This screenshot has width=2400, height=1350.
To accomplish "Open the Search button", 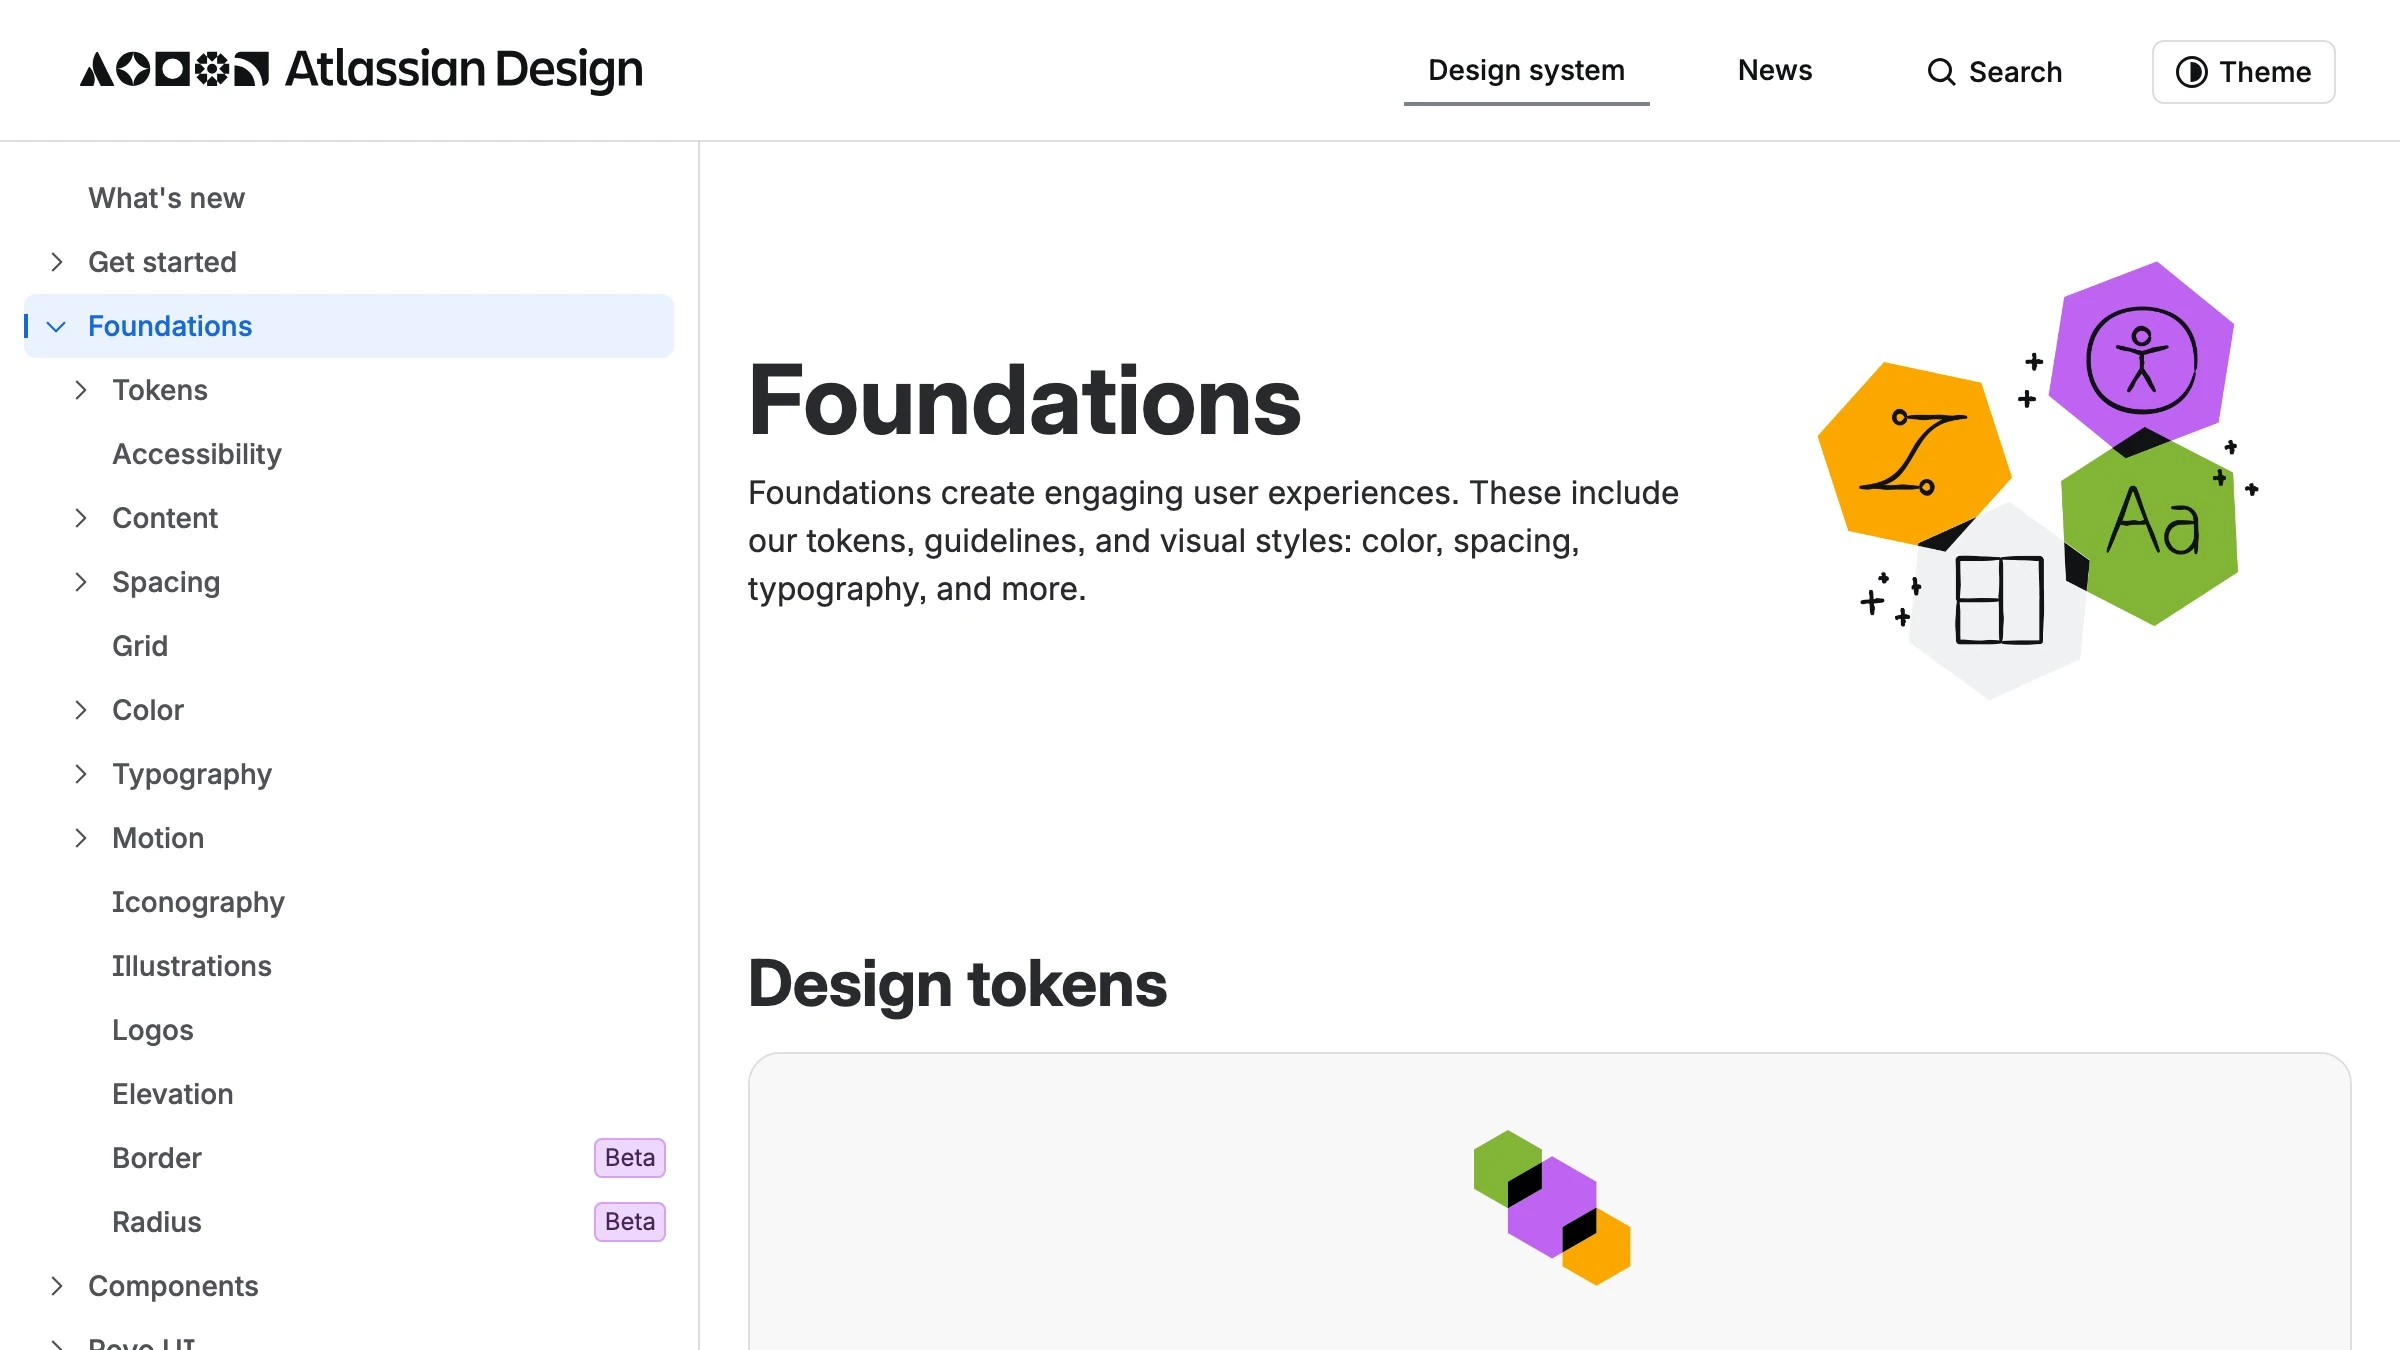I will pyautogui.click(x=1994, y=72).
